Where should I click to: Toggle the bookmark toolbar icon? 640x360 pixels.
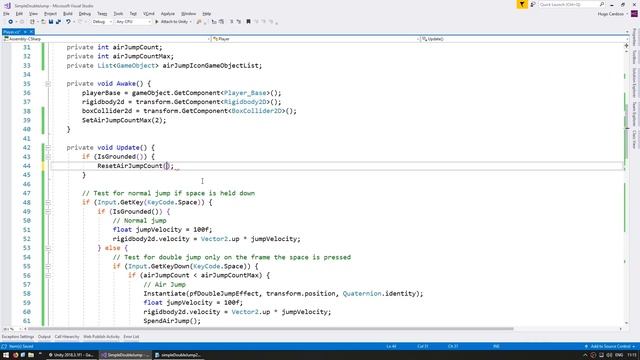coord(248,22)
